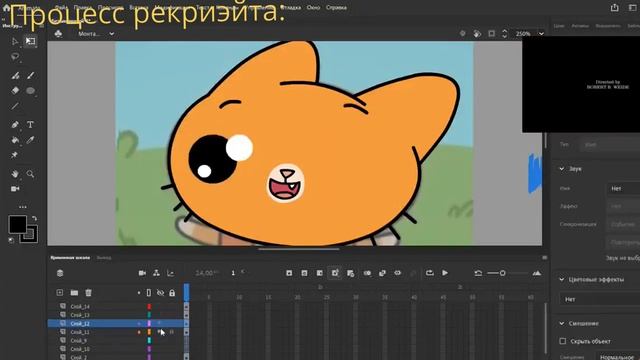Open the workspace switcher icon at top right
The height and width of the screenshot is (360, 640).
[633, 7]
